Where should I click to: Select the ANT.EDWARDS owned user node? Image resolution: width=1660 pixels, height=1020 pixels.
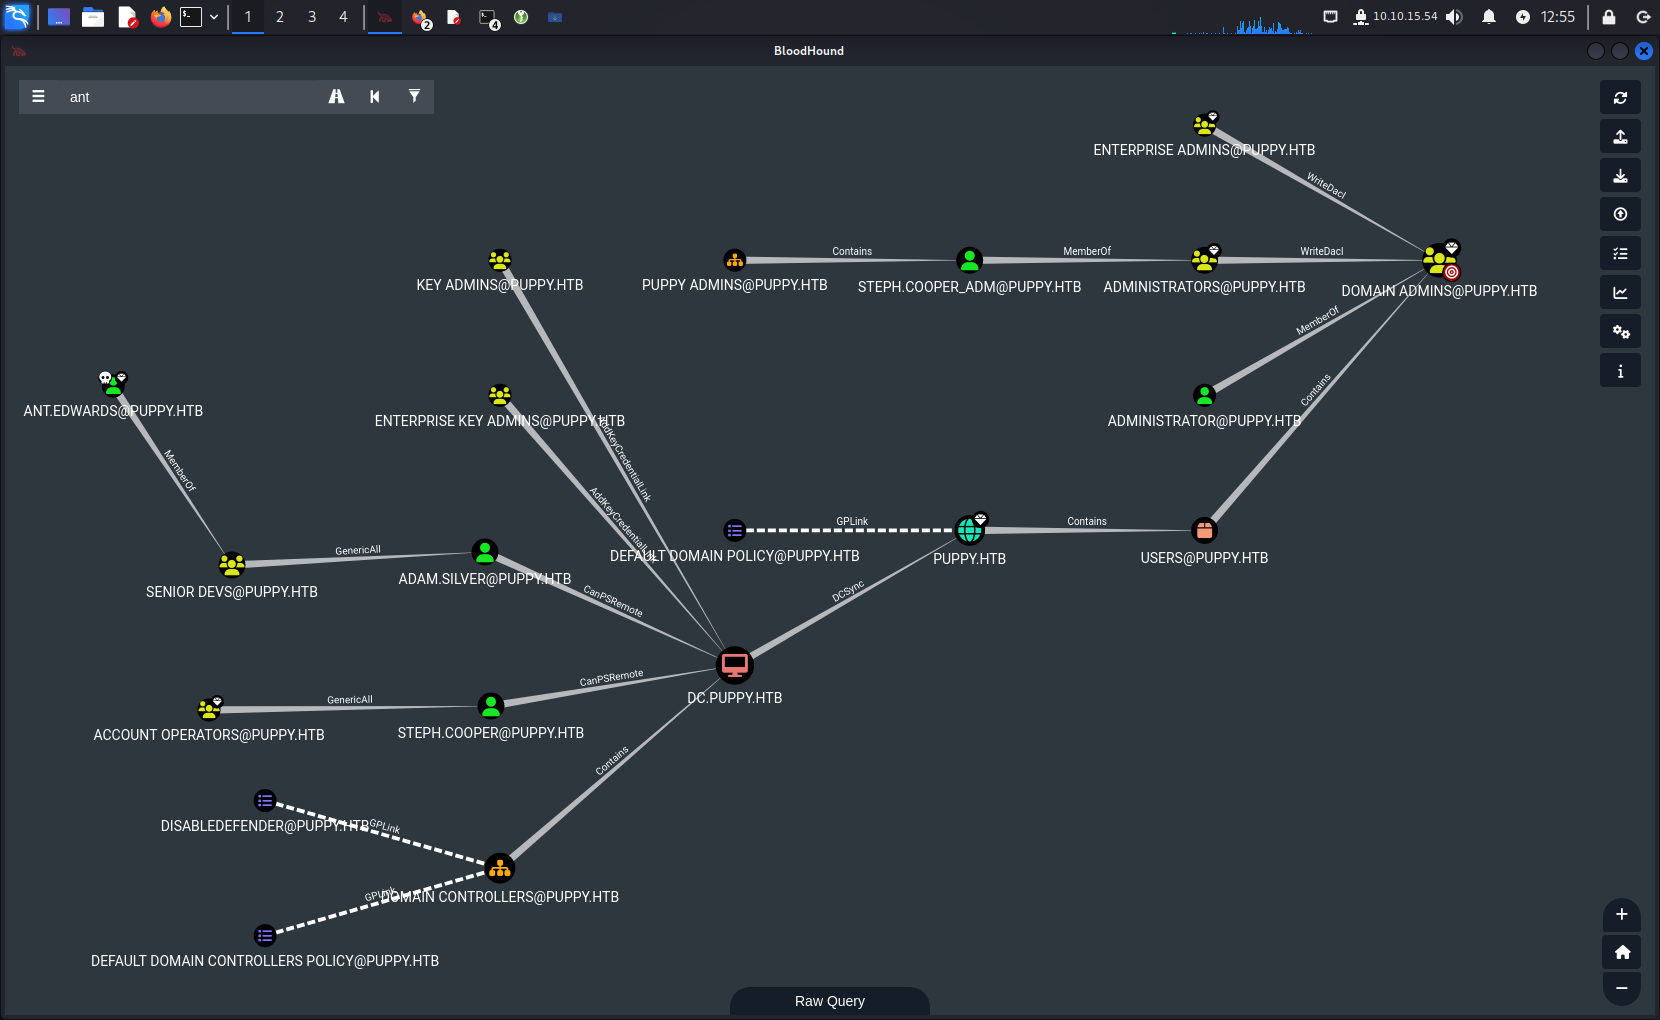[113, 383]
